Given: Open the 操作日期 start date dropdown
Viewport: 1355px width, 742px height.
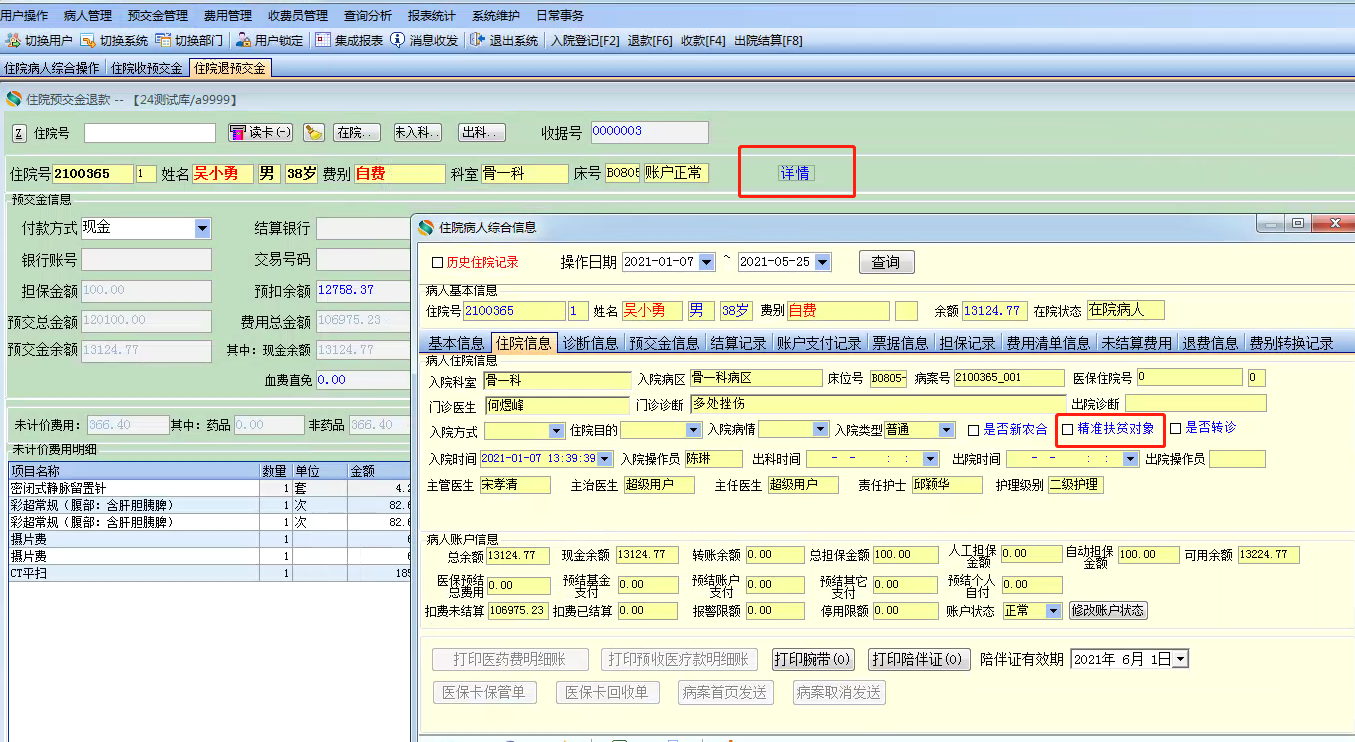Looking at the screenshot, I should [x=706, y=262].
